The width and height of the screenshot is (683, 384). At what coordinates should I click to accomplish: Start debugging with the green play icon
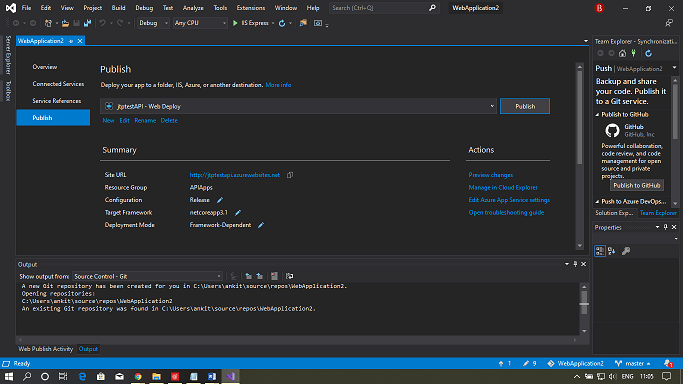click(x=235, y=23)
